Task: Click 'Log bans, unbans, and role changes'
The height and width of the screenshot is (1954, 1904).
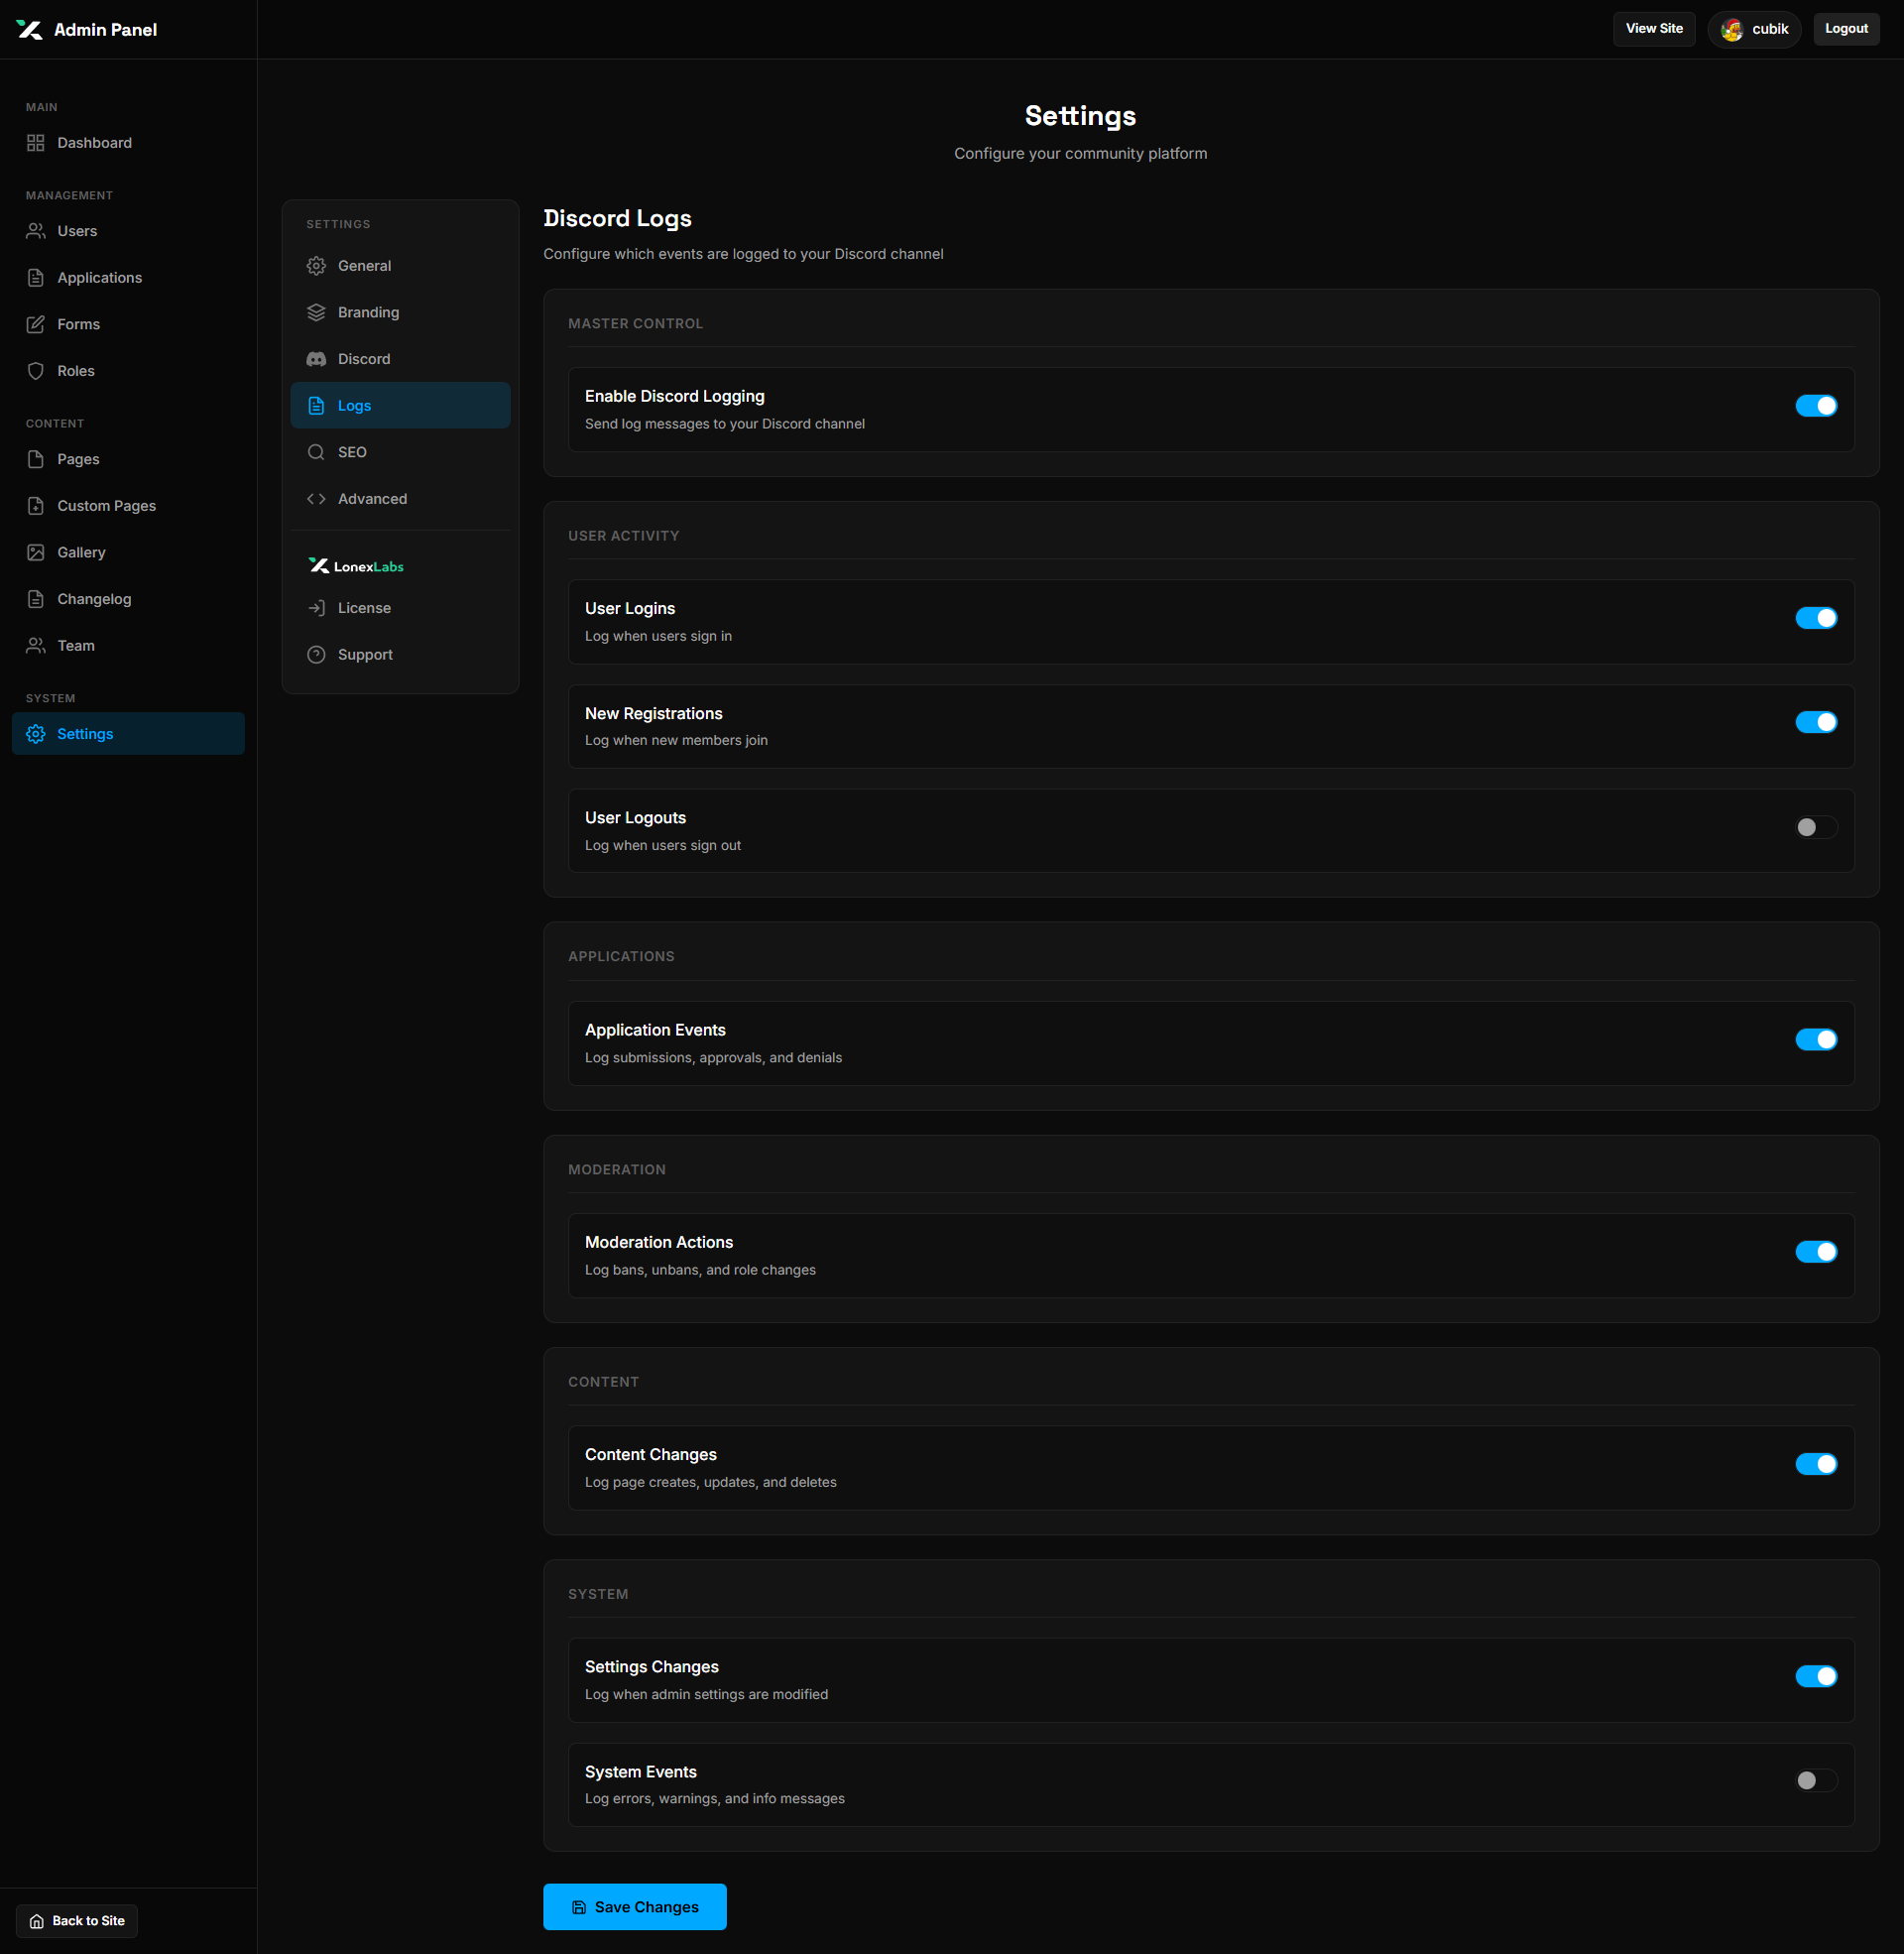Action: click(700, 1270)
